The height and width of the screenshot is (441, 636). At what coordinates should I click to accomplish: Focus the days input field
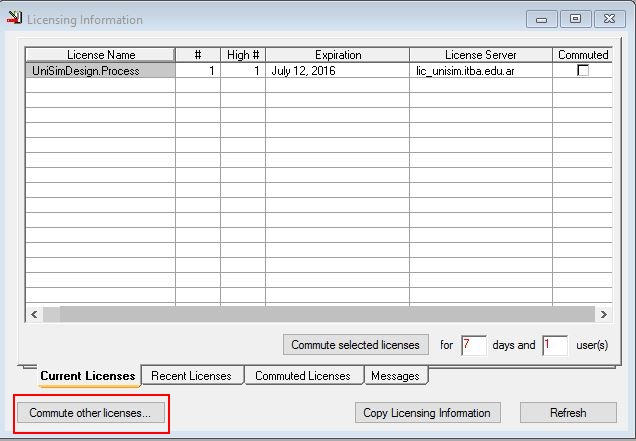point(473,345)
